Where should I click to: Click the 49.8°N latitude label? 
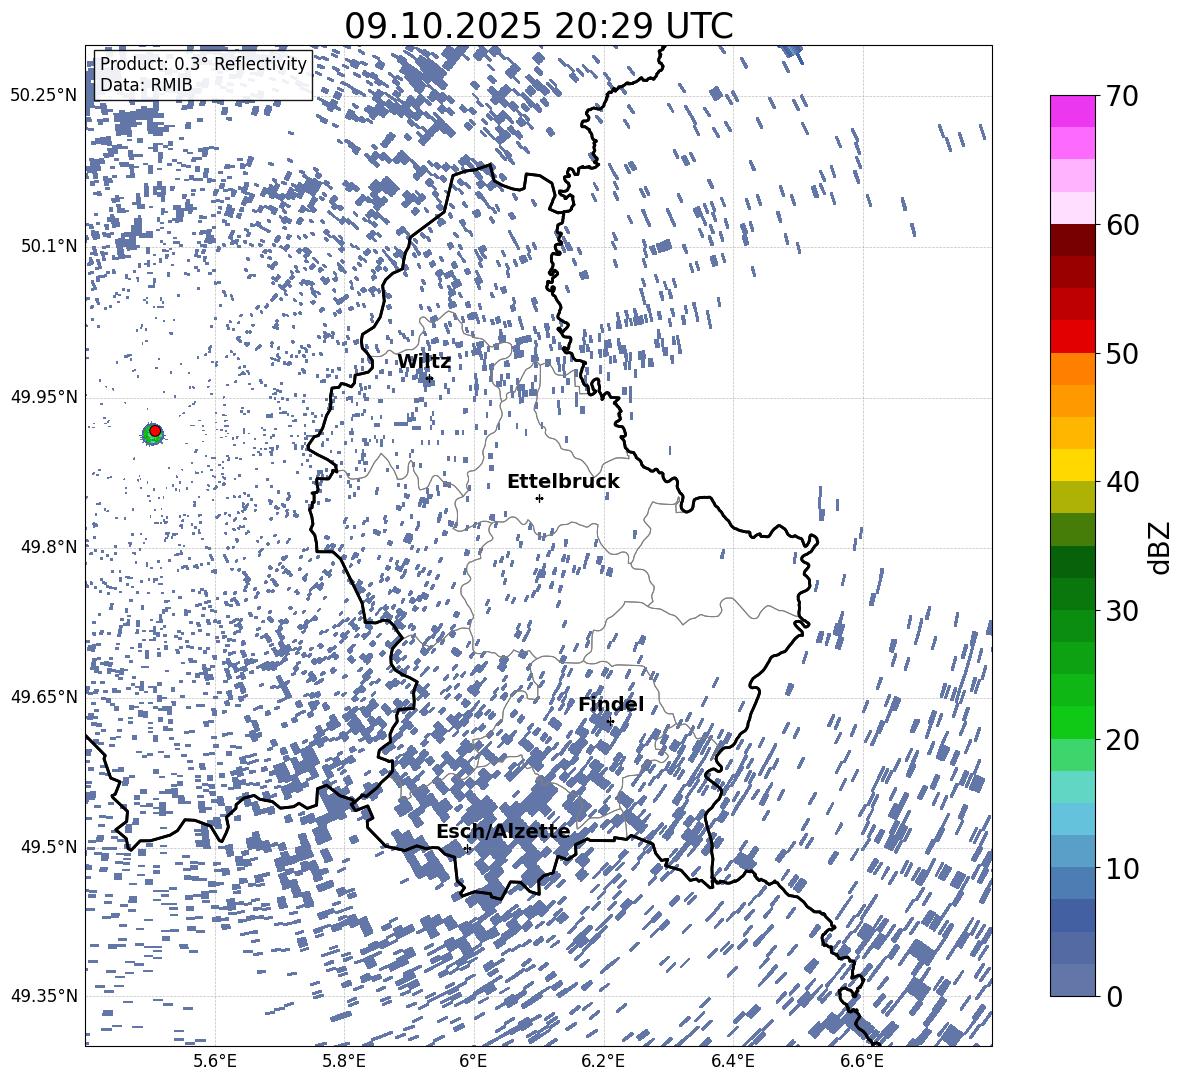pyautogui.click(x=49, y=547)
